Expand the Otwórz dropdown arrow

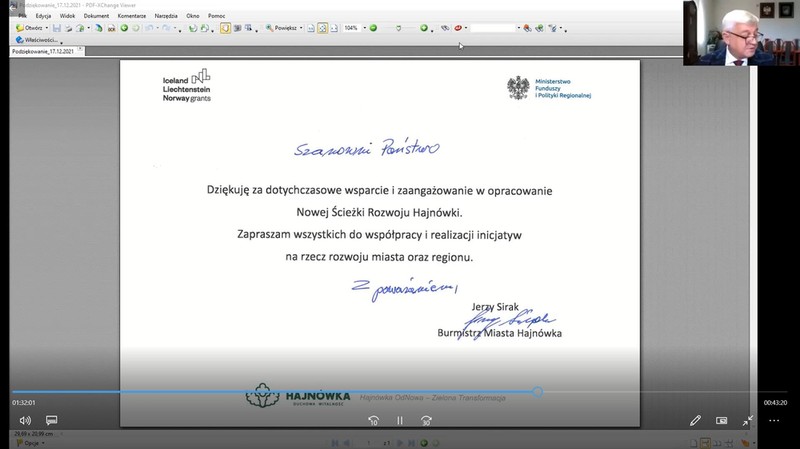47,28
